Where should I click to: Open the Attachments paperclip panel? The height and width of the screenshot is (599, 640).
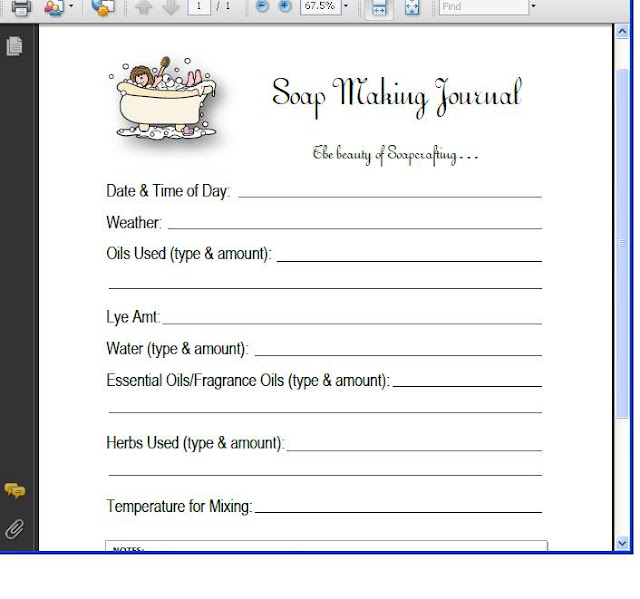point(15,529)
